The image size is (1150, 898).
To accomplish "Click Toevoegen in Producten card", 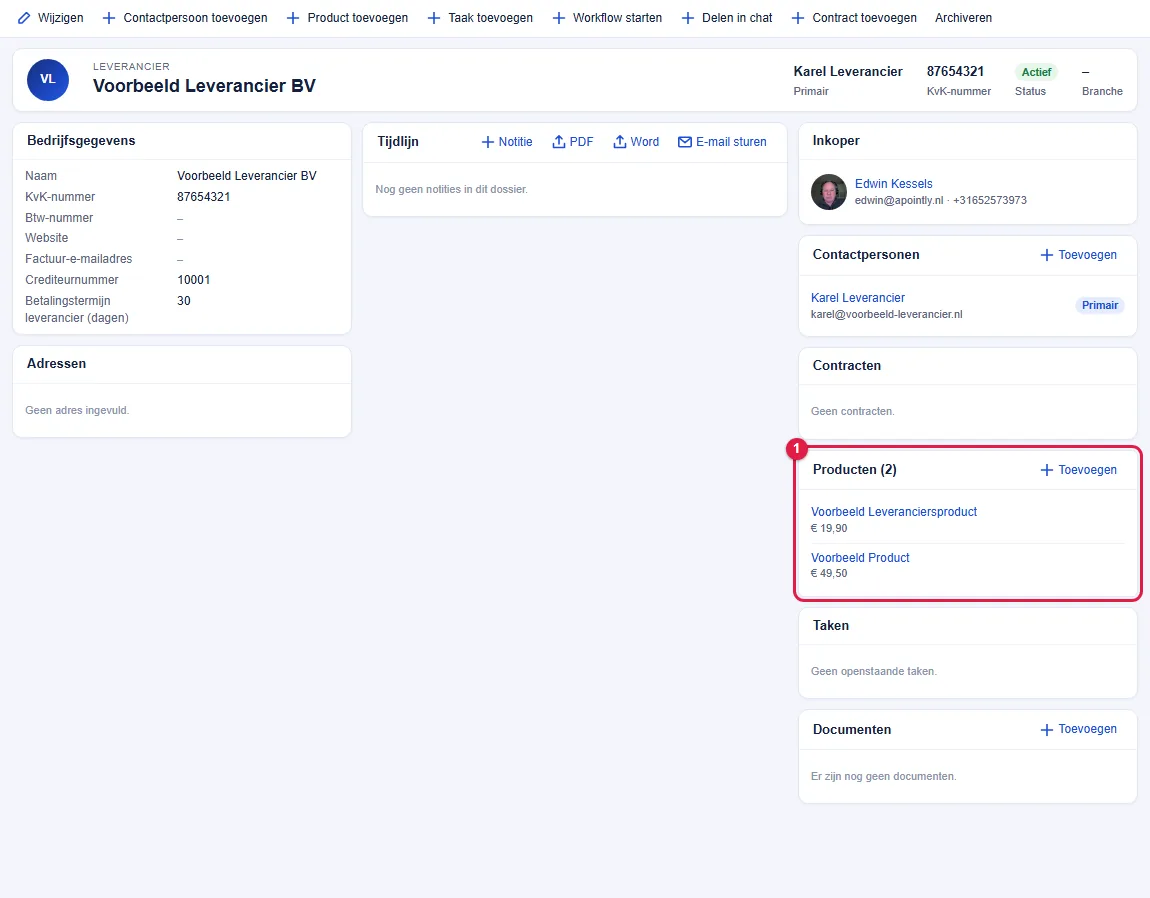I will (1078, 470).
